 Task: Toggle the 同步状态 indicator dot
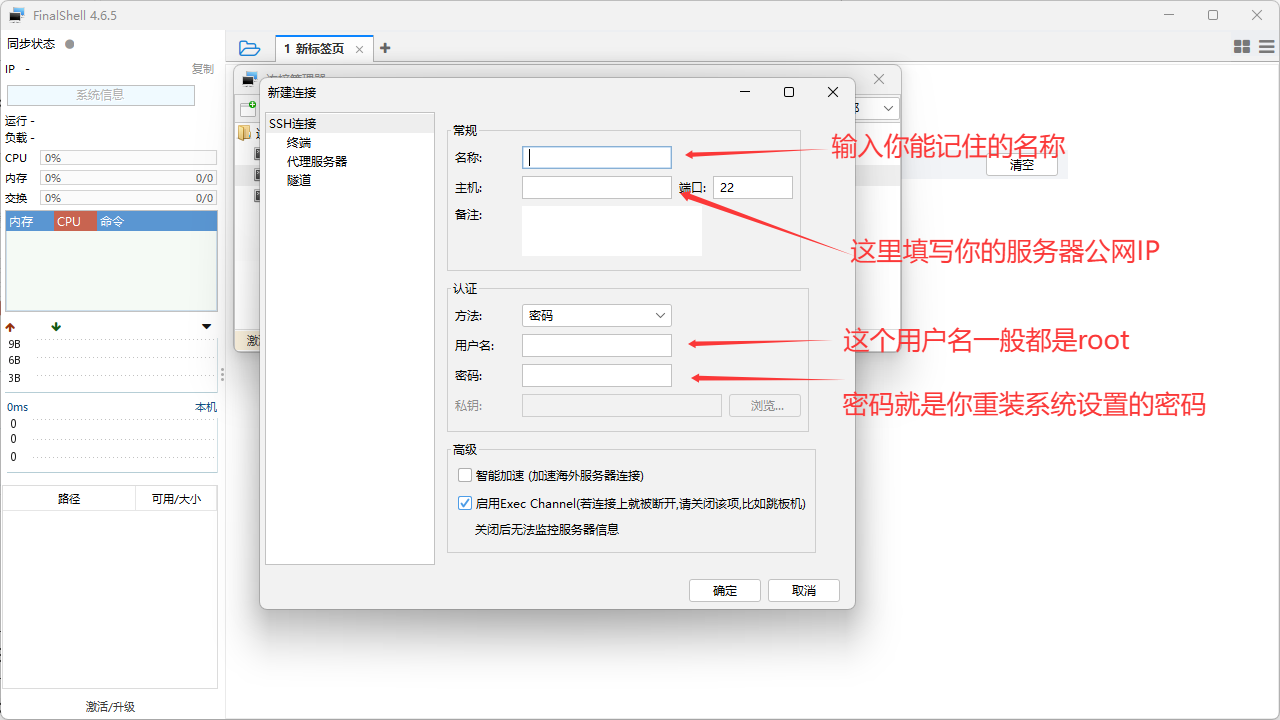[x=69, y=43]
